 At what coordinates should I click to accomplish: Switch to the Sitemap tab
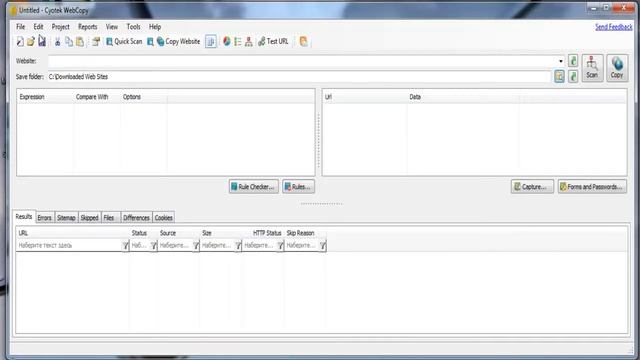click(x=66, y=218)
